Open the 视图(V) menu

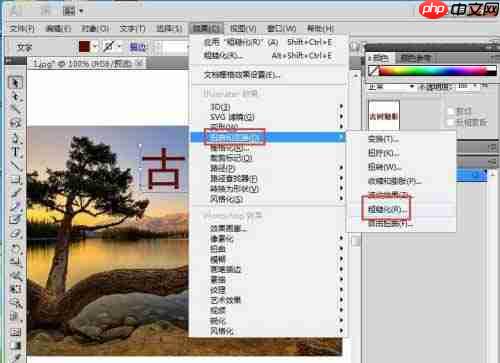[x=243, y=28]
